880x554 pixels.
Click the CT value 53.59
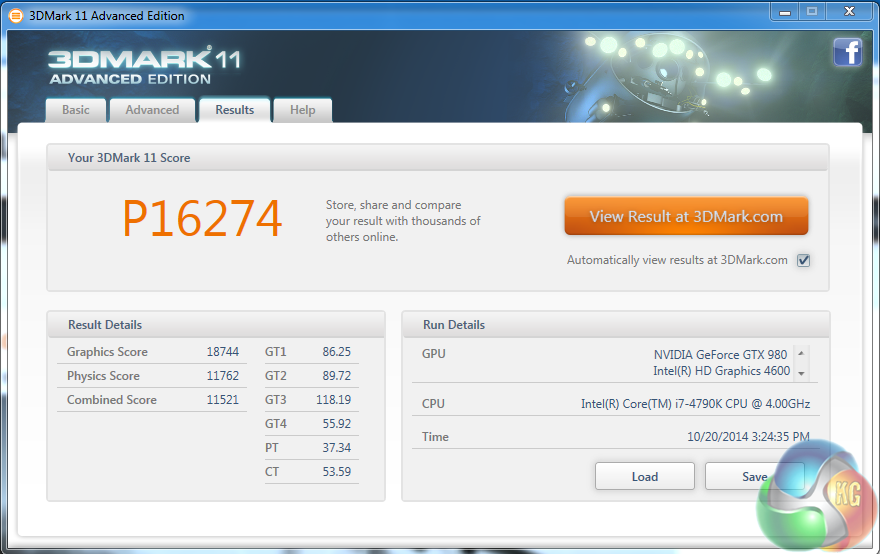[x=337, y=472]
